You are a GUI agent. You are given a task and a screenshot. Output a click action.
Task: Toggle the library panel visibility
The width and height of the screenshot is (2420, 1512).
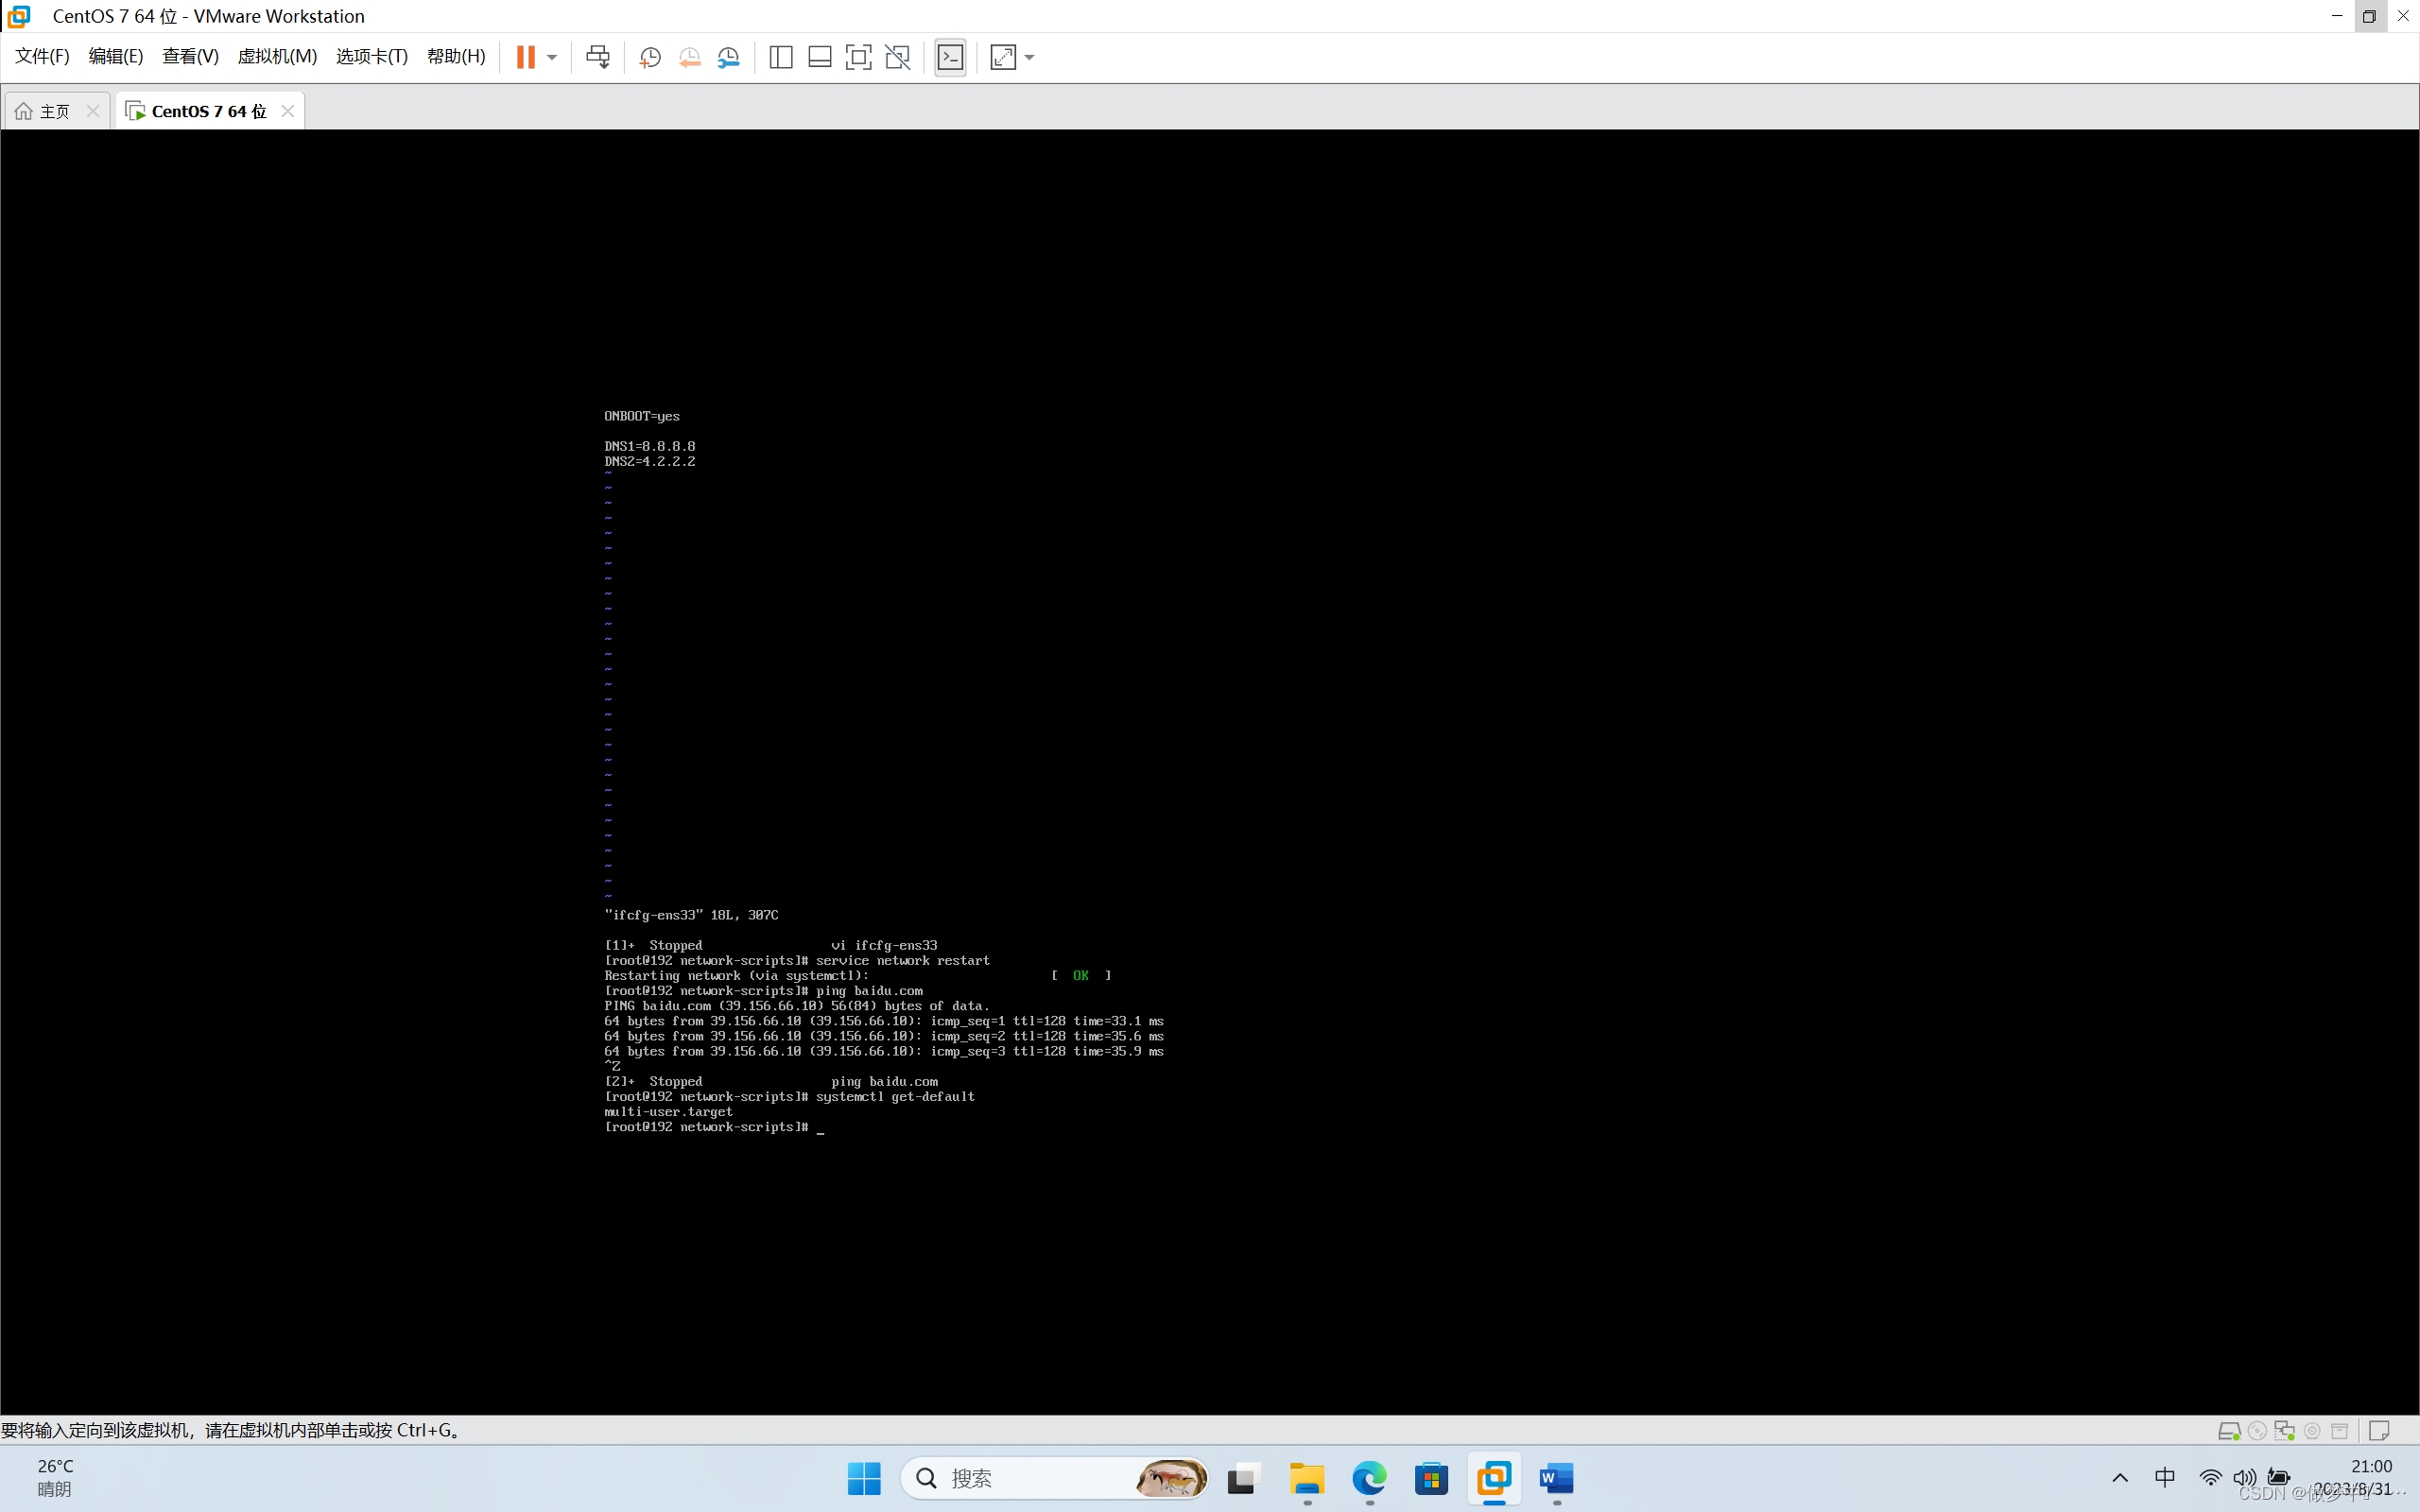pos(780,57)
